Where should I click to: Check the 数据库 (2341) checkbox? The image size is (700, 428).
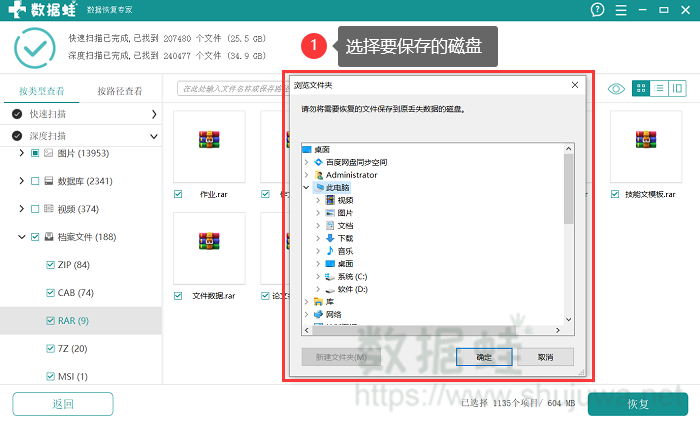pyautogui.click(x=35, y=181)
